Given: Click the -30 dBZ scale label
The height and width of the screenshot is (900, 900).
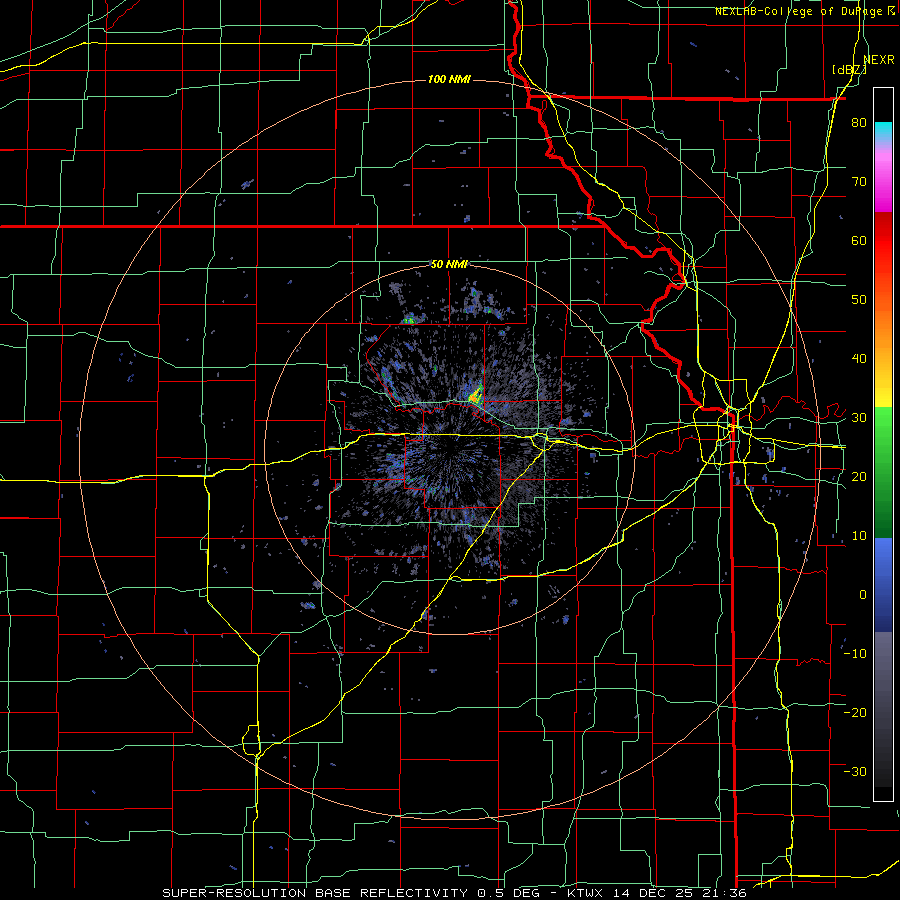Looking at the screenshot, I should coord(855,771).
